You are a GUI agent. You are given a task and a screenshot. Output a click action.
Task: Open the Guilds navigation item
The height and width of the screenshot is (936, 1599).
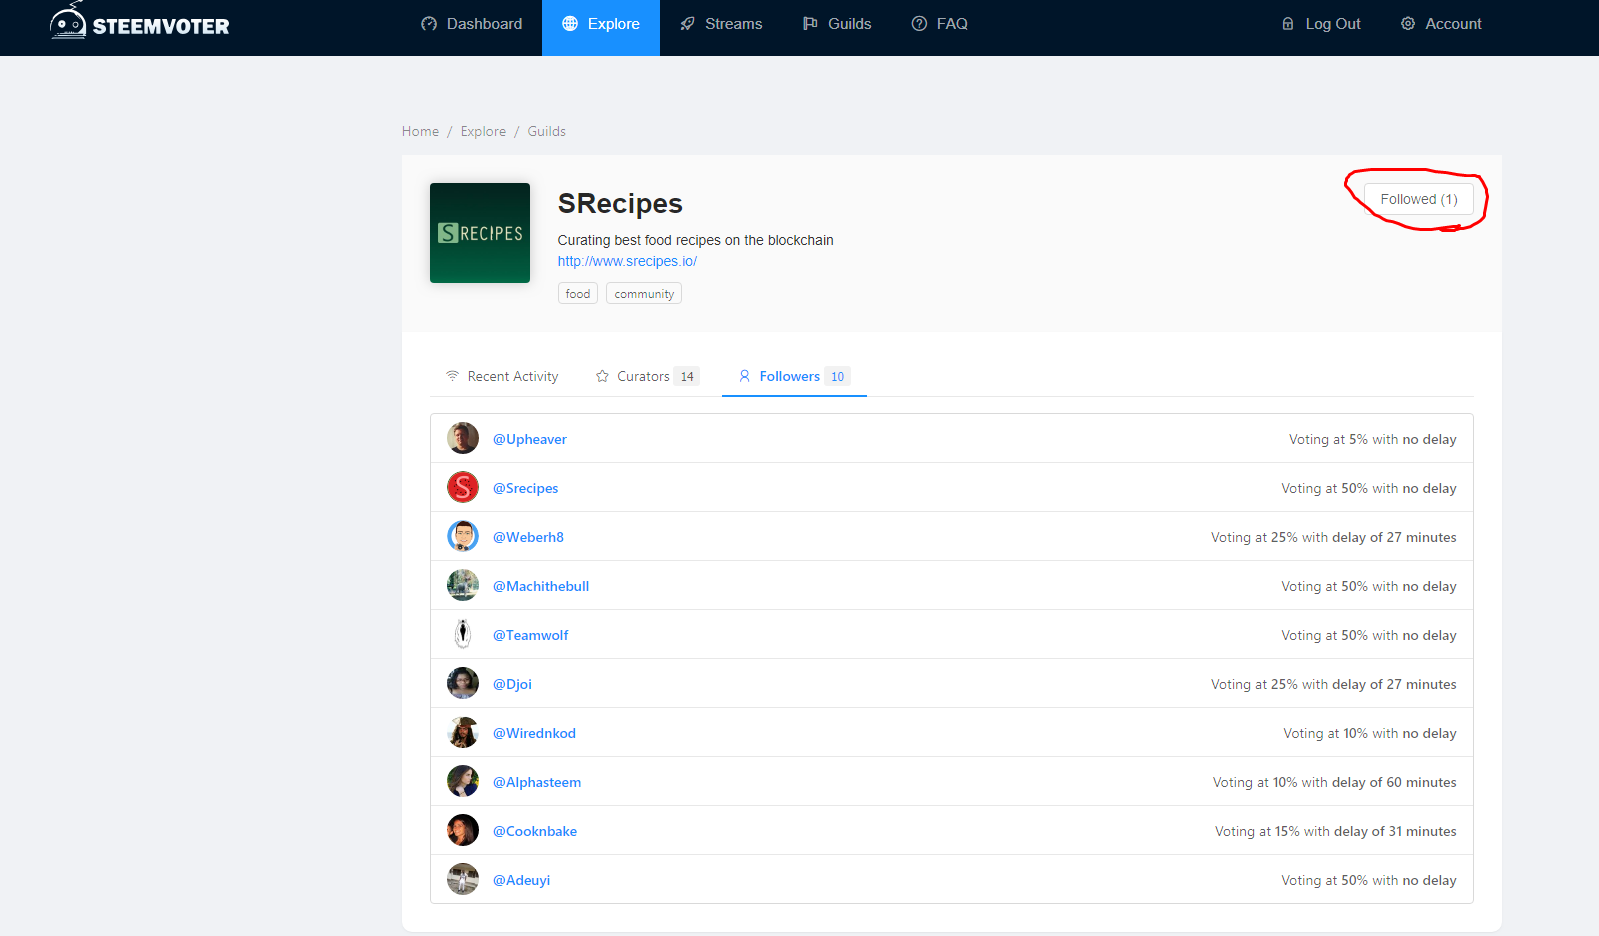pos(837,24)
